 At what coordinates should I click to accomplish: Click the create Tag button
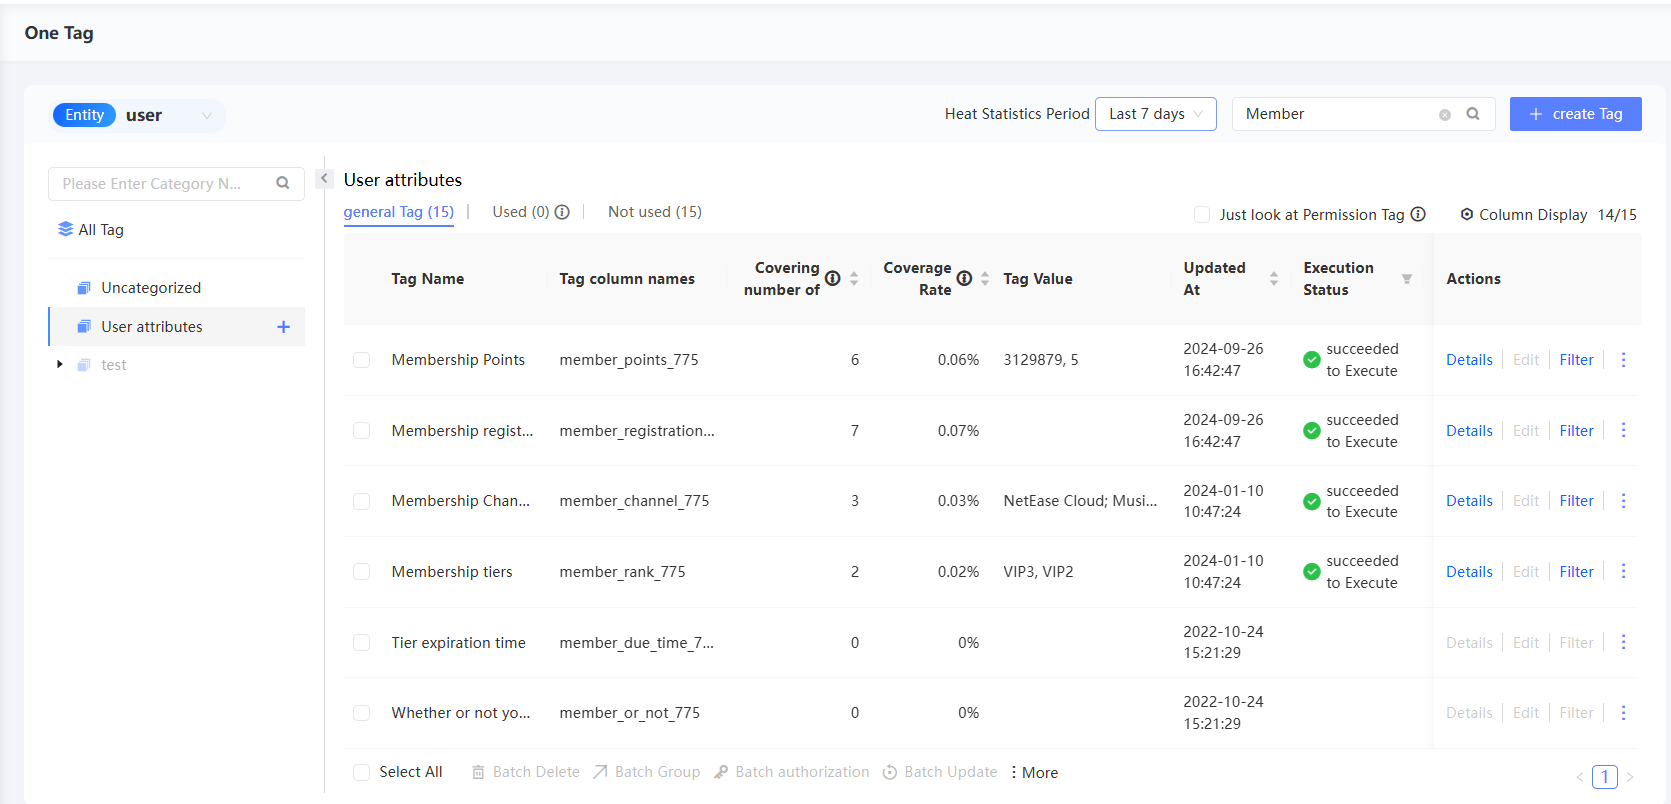coord(1575,114)
